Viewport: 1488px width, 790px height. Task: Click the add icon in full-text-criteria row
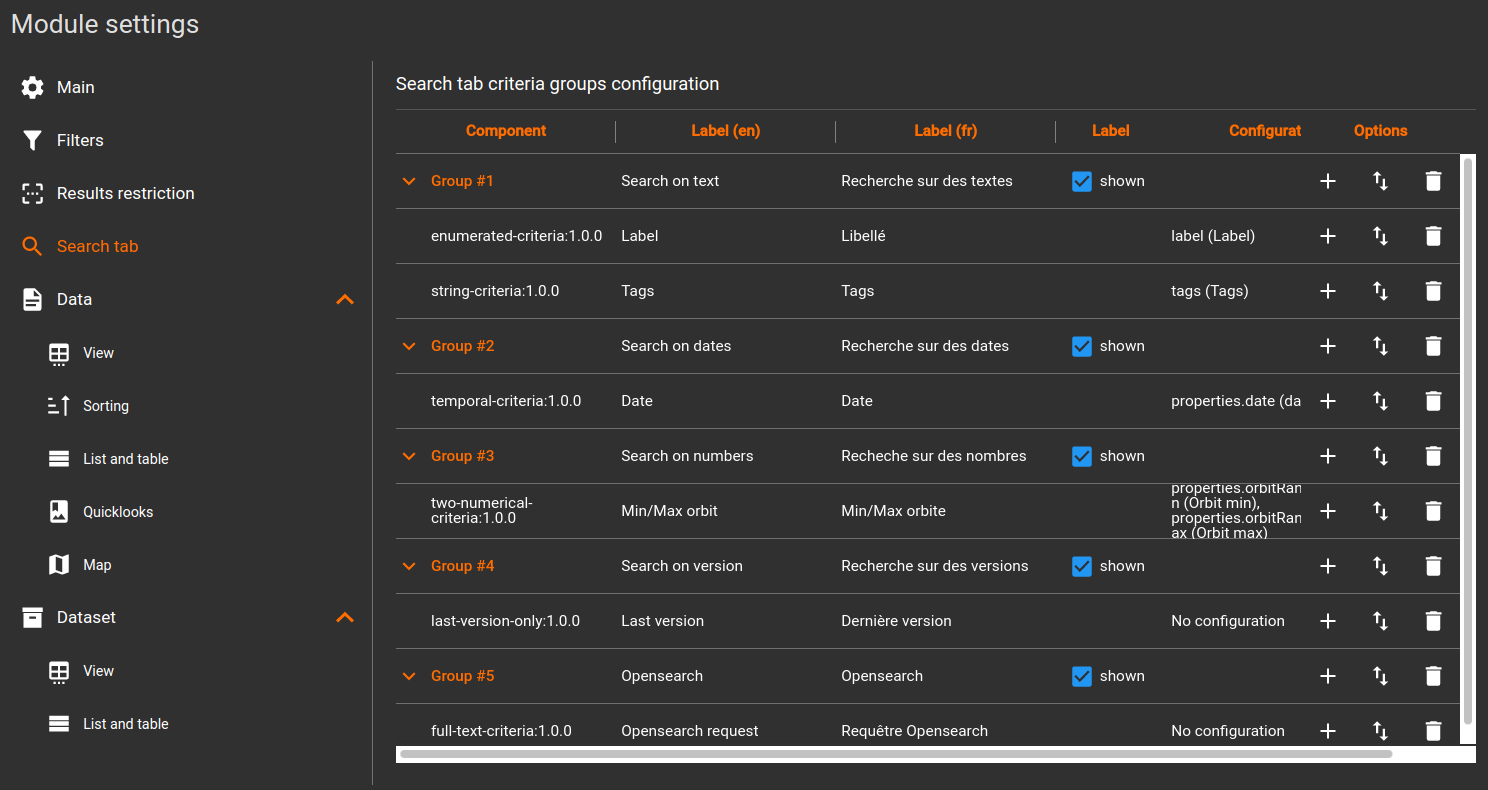click(1328, 731)
